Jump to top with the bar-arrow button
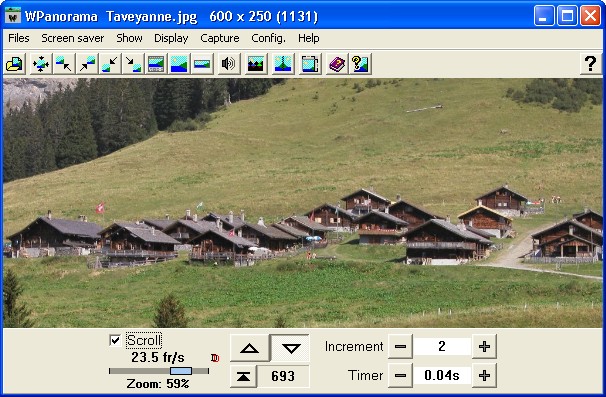 click(243, 376)
